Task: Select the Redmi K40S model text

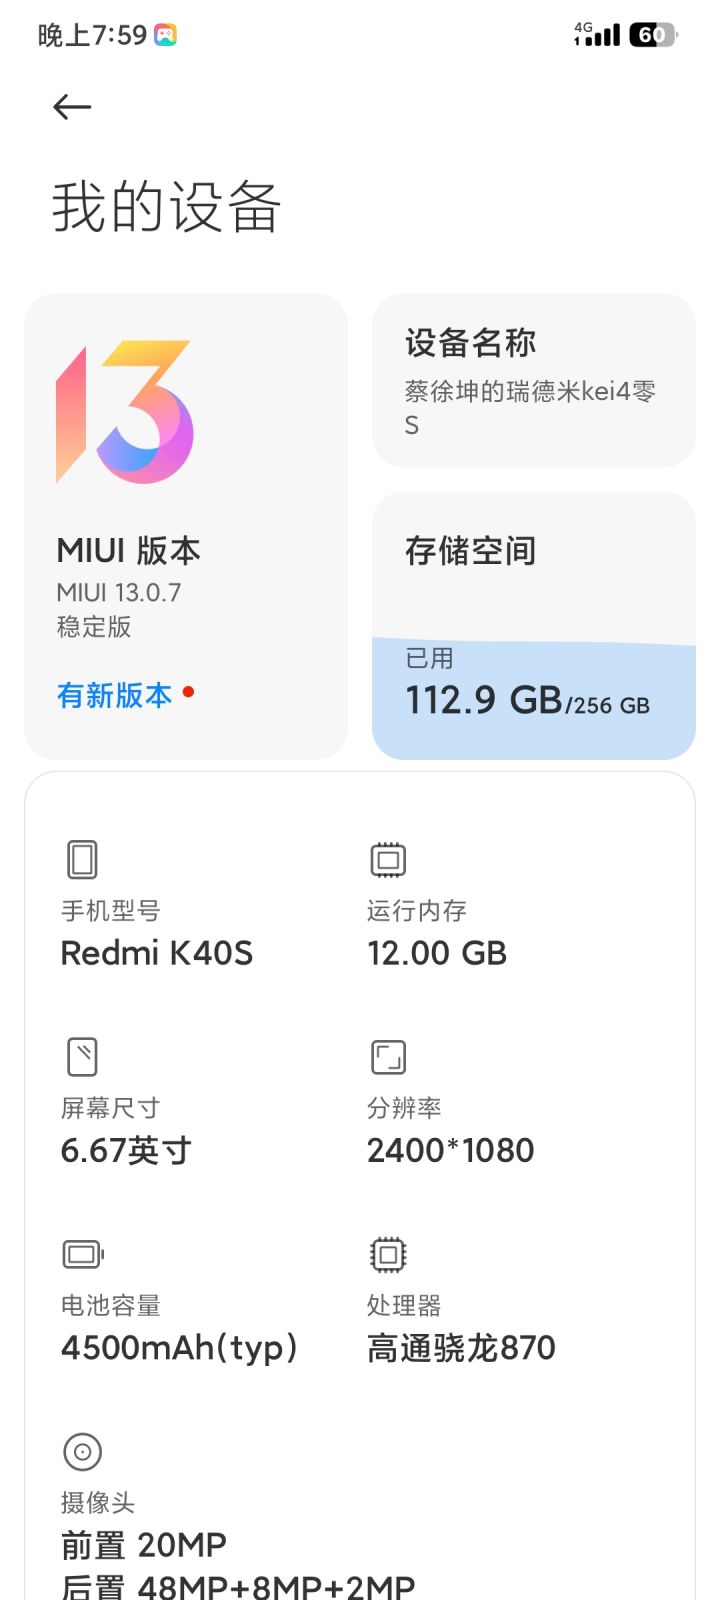Action: [157, 953]
